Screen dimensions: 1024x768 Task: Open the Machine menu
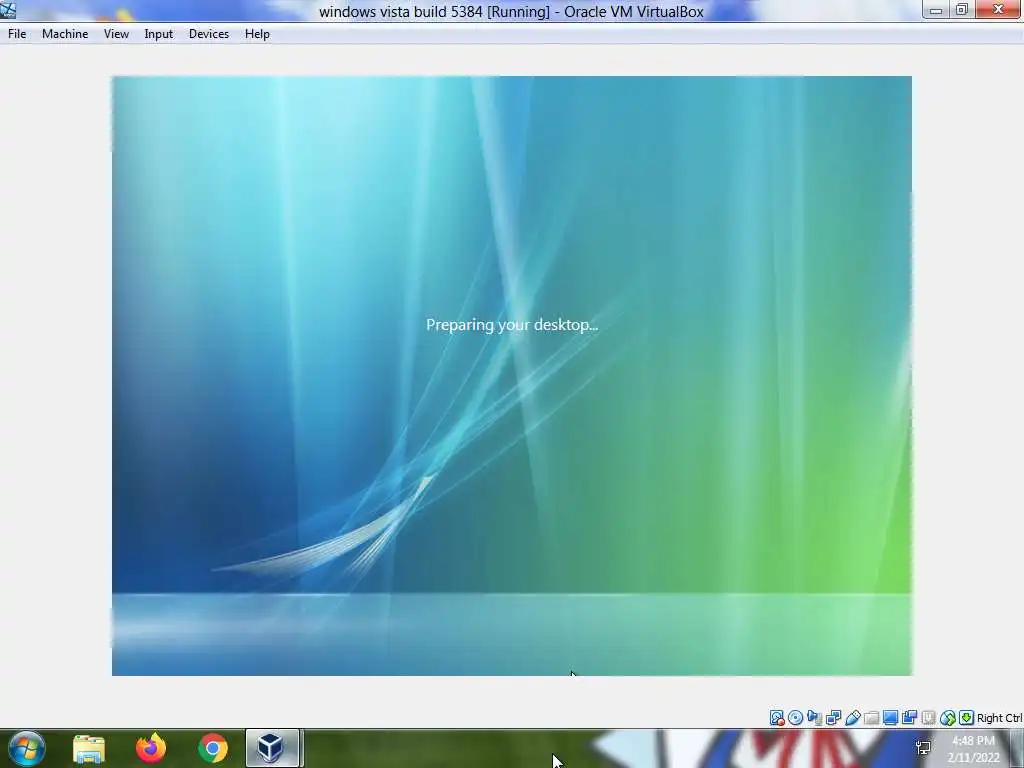click(65, 34)
